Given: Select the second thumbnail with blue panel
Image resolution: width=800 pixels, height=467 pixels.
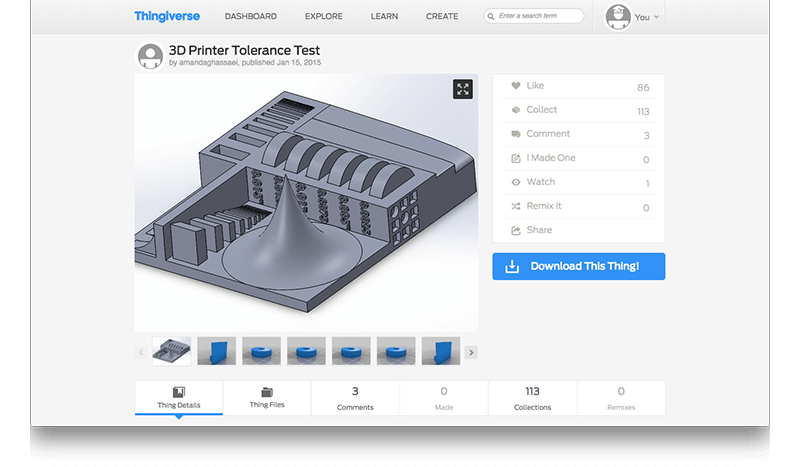Looking at the screenshot, I should tap(216, 351).
